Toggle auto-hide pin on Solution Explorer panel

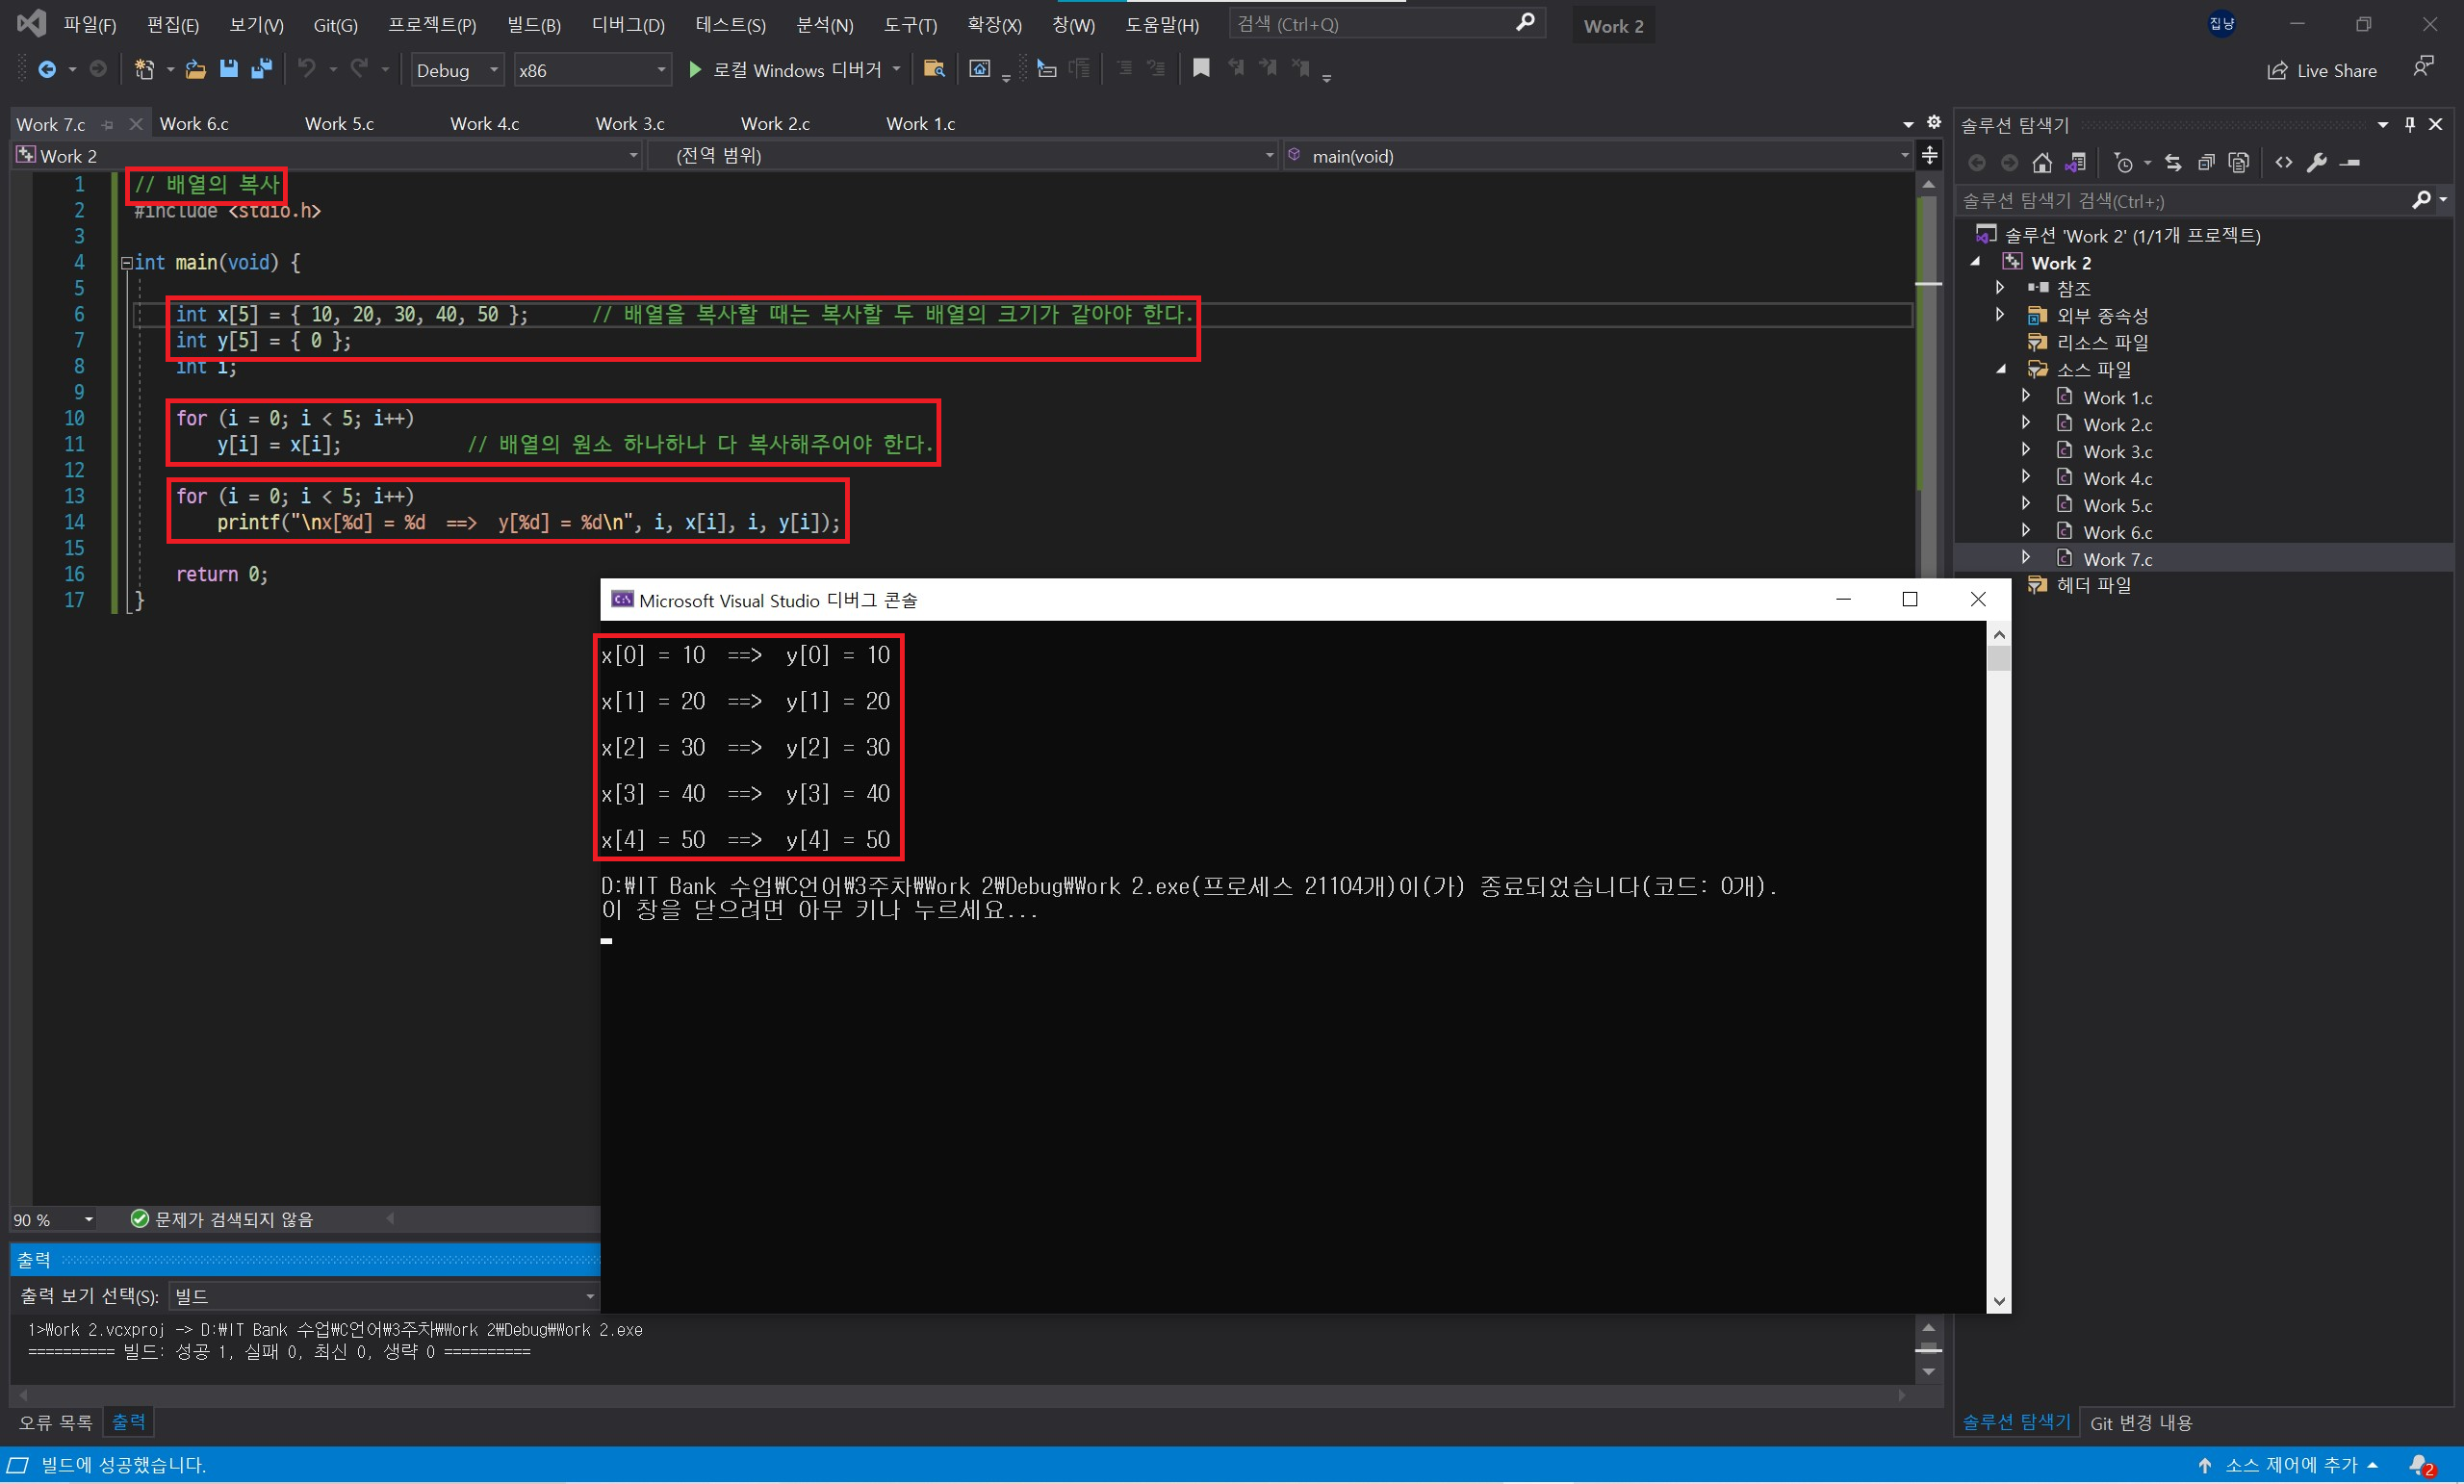[2410, 124]
